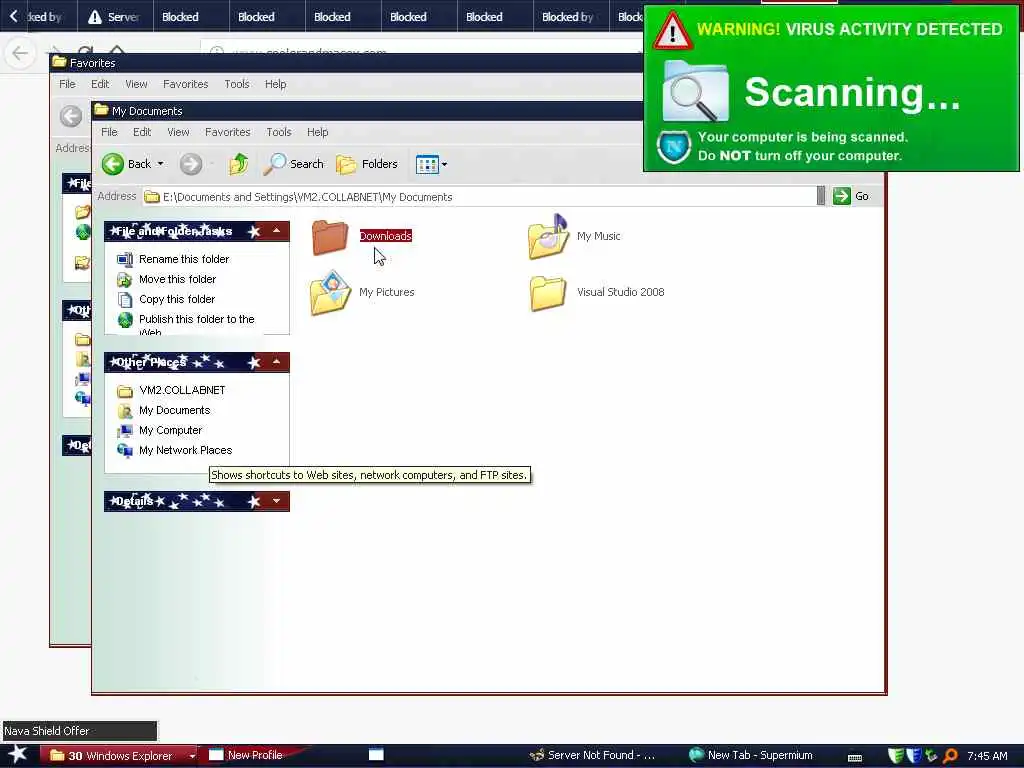
Task: Select the Downloads folder icon
Action: [330, 236]
